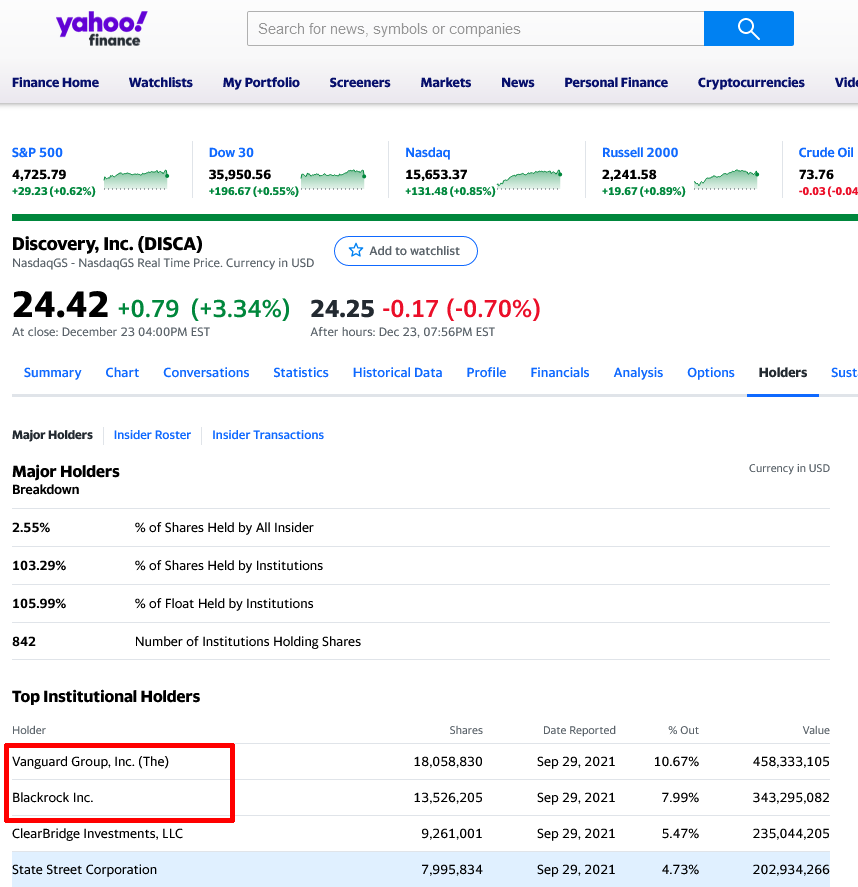858x887 pixels.
Task: Click the Russell 2000 index link
Action: 640,153
